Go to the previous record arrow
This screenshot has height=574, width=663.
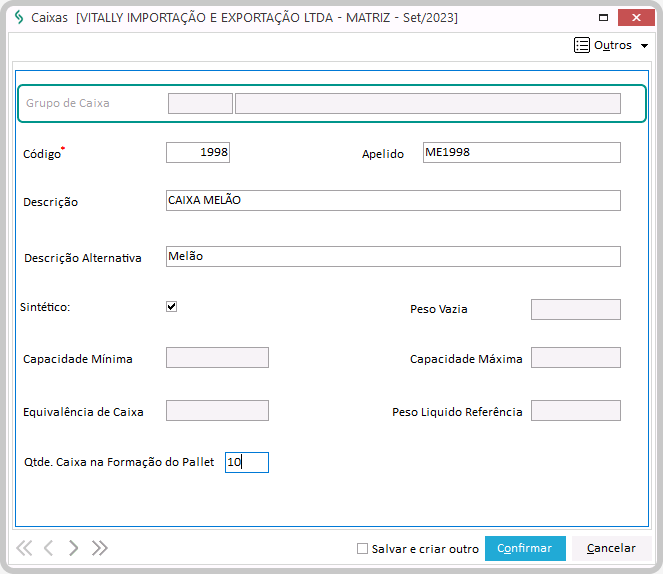coord(49,548)
